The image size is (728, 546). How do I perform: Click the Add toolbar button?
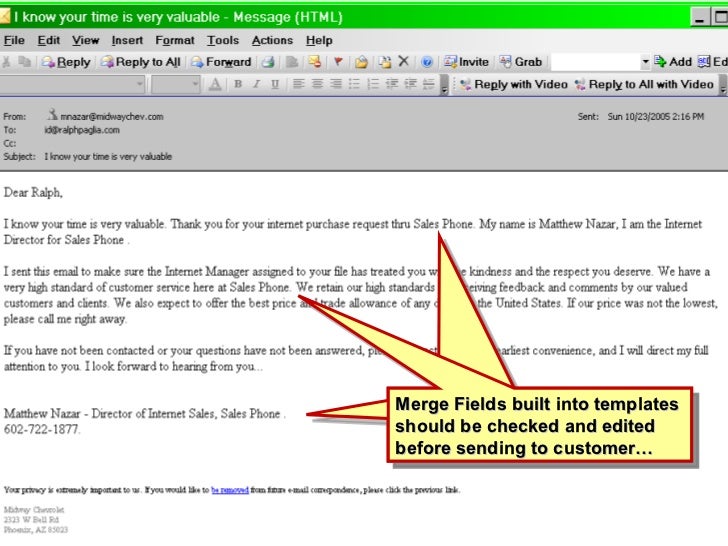click(673, 62)
